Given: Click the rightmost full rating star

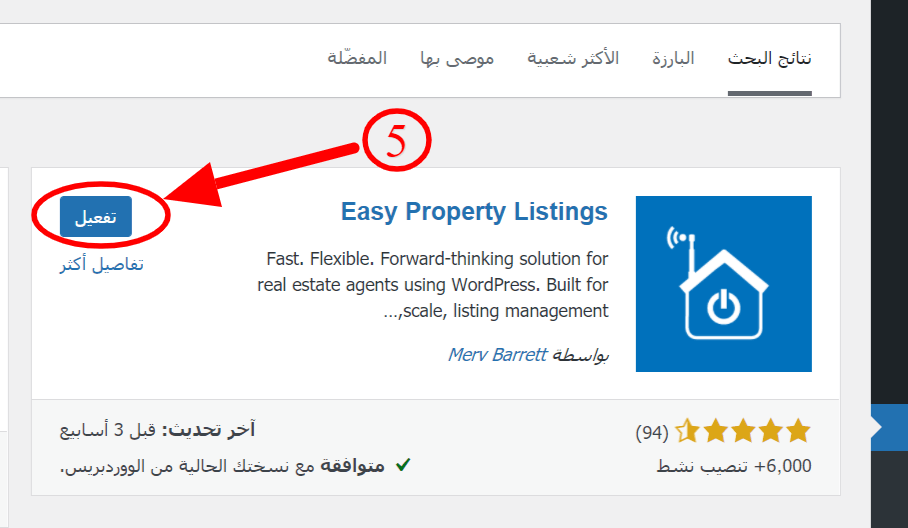Looking at the screenshot, I should (x=798, y=432).
